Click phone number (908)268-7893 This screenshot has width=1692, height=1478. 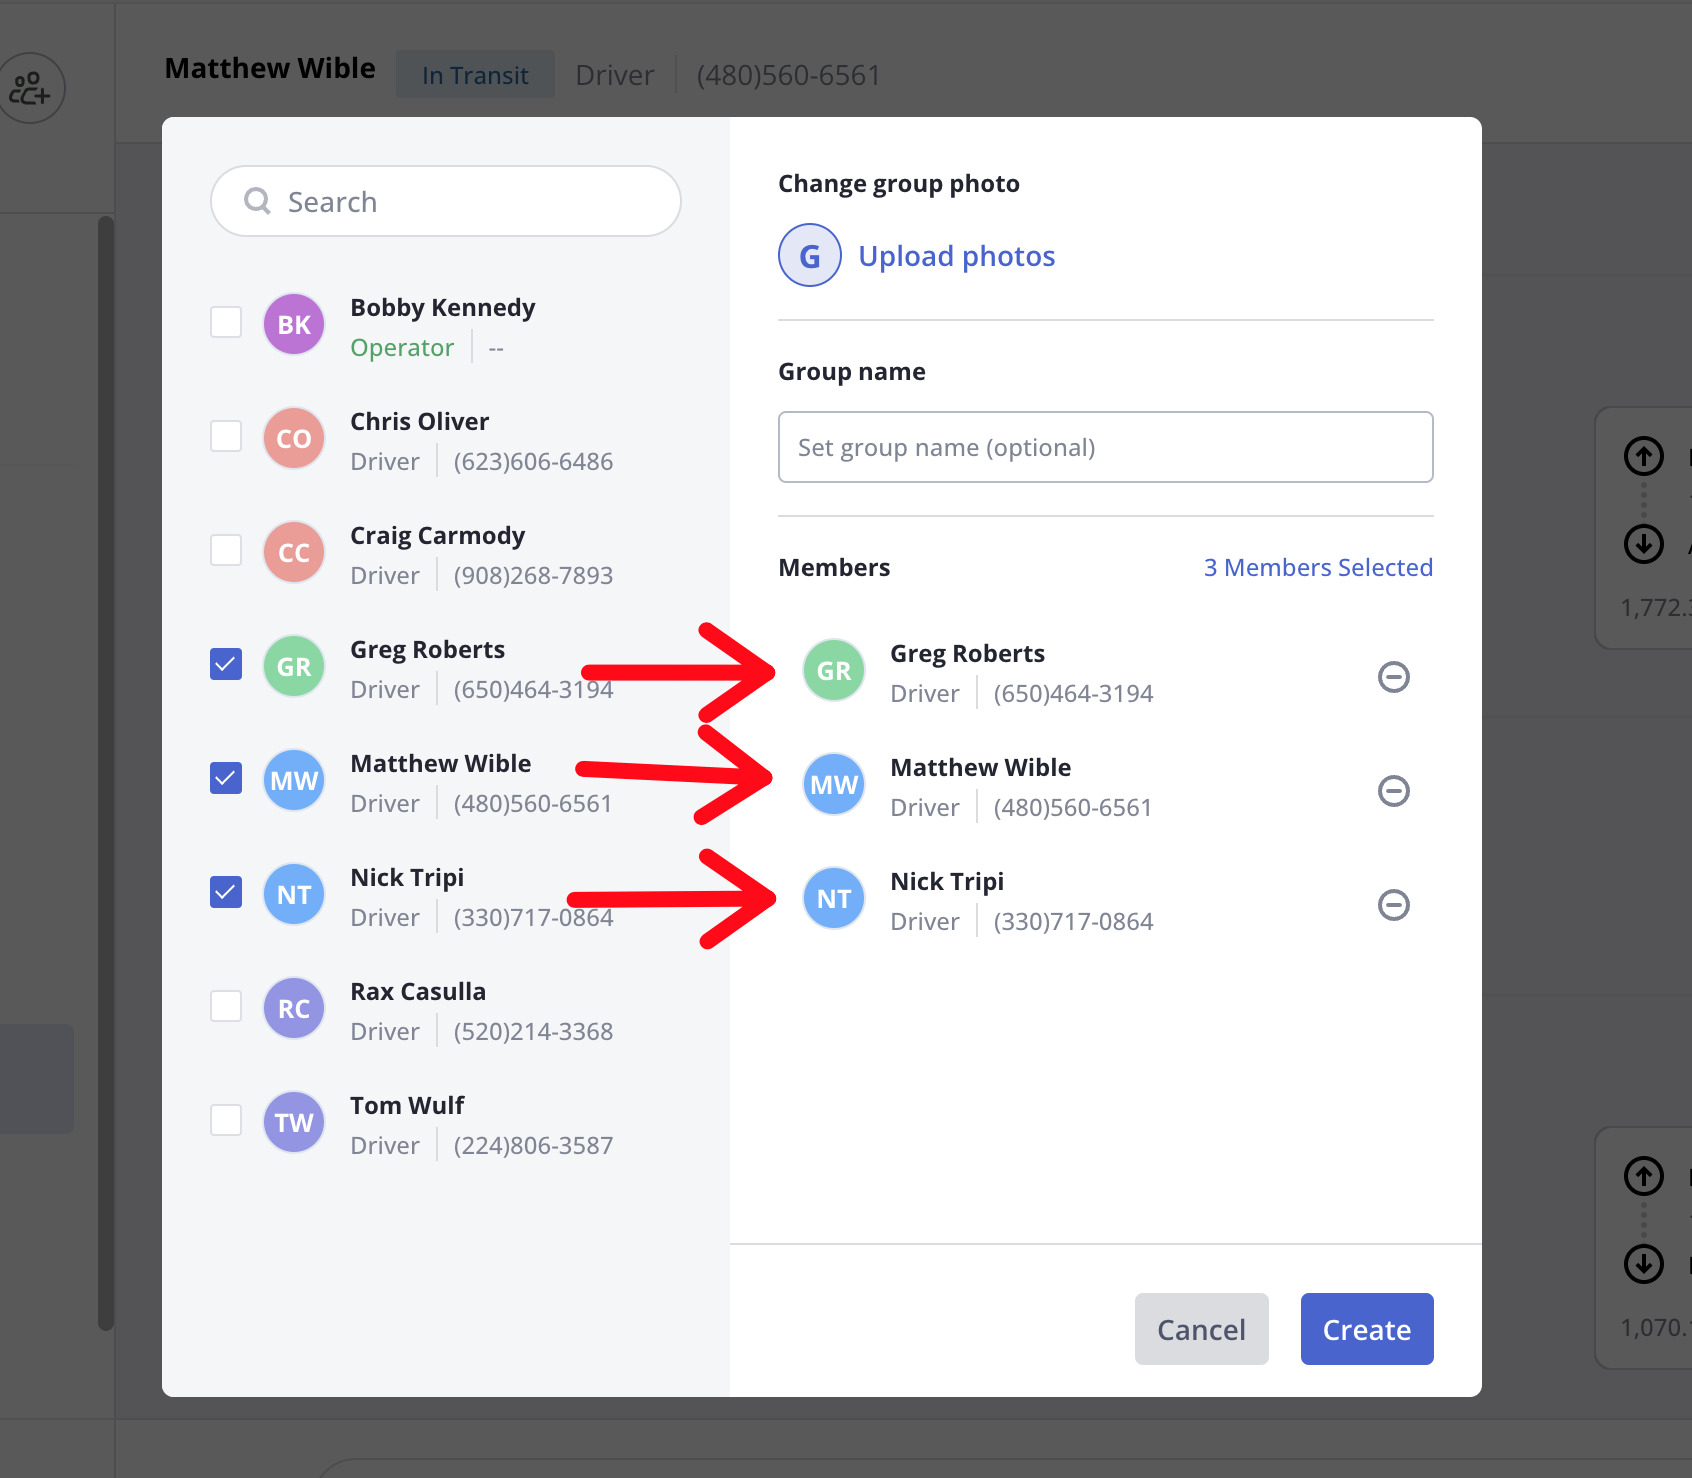[x=533, y=575]
